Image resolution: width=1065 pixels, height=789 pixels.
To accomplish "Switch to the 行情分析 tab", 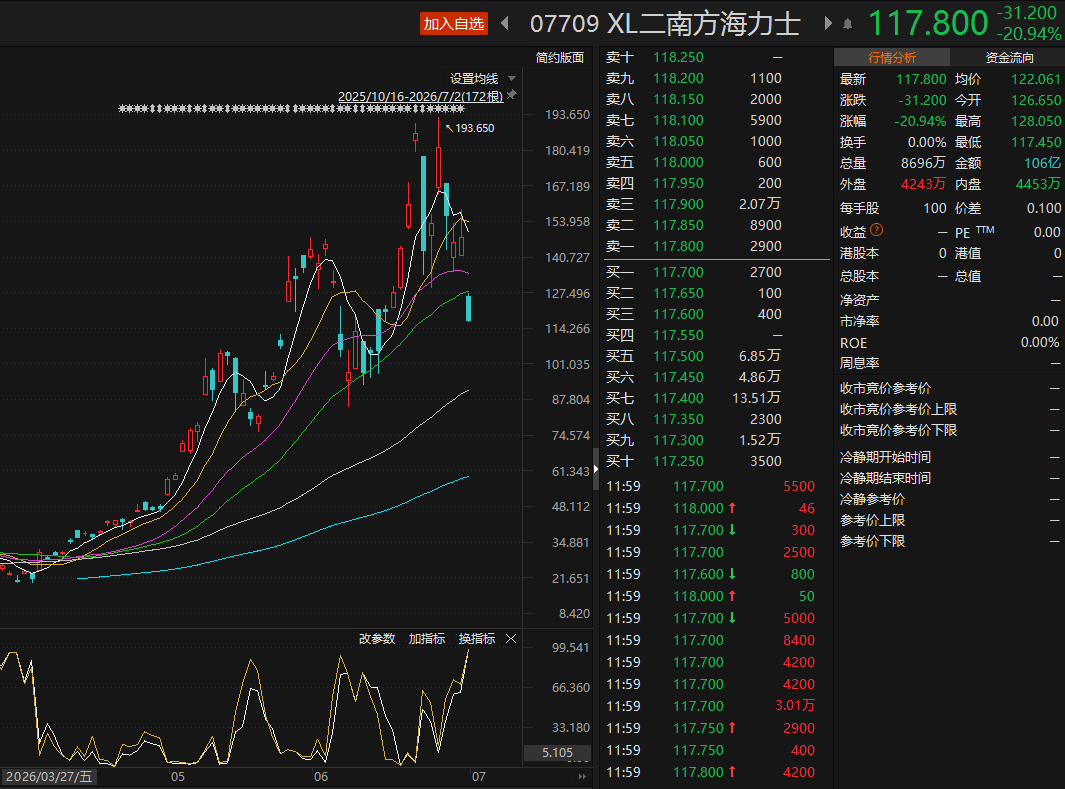I will tap(892, 58).
